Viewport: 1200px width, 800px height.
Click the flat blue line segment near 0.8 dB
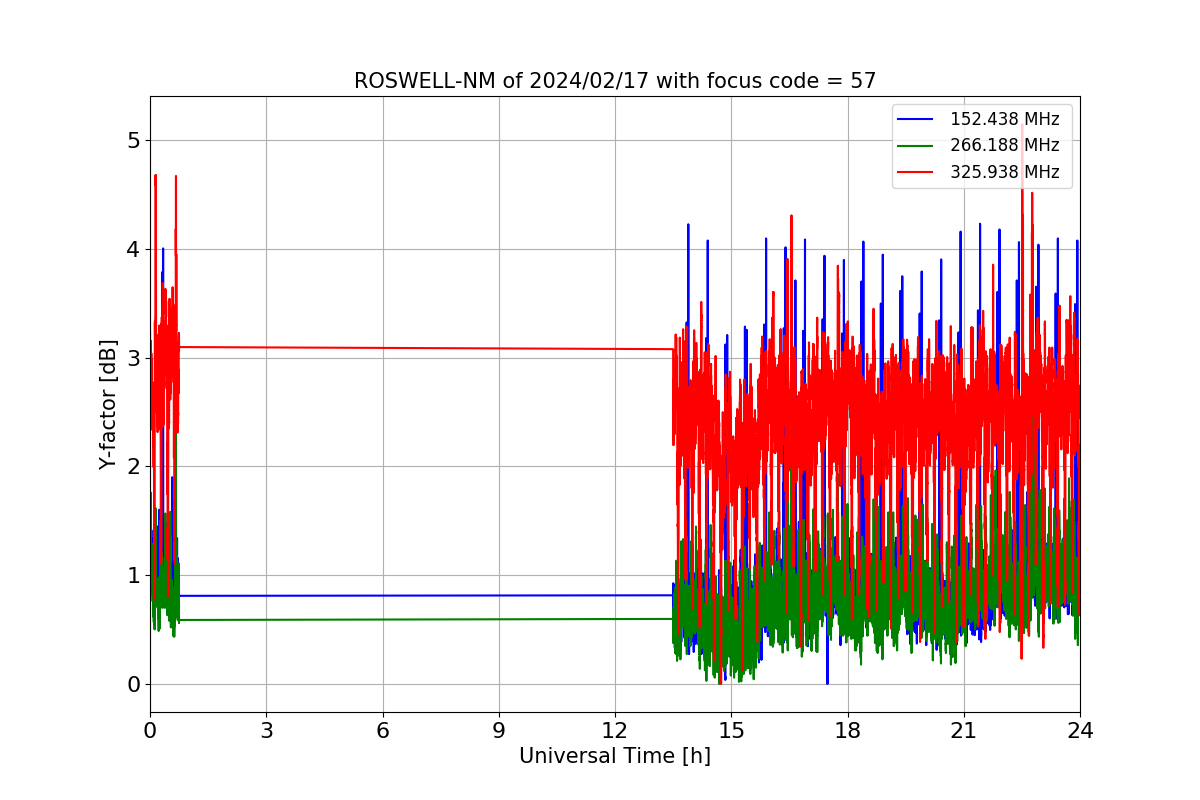pyautogui.click(x=427, y=596)
